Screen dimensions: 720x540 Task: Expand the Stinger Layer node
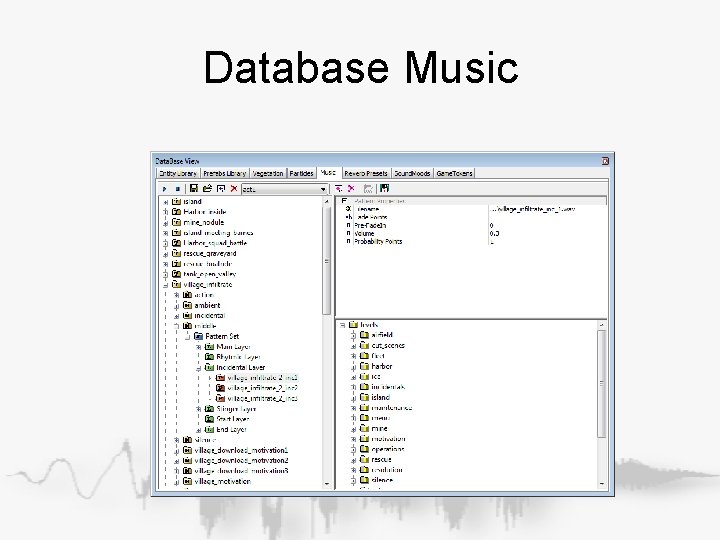click(x=199, y=409)
